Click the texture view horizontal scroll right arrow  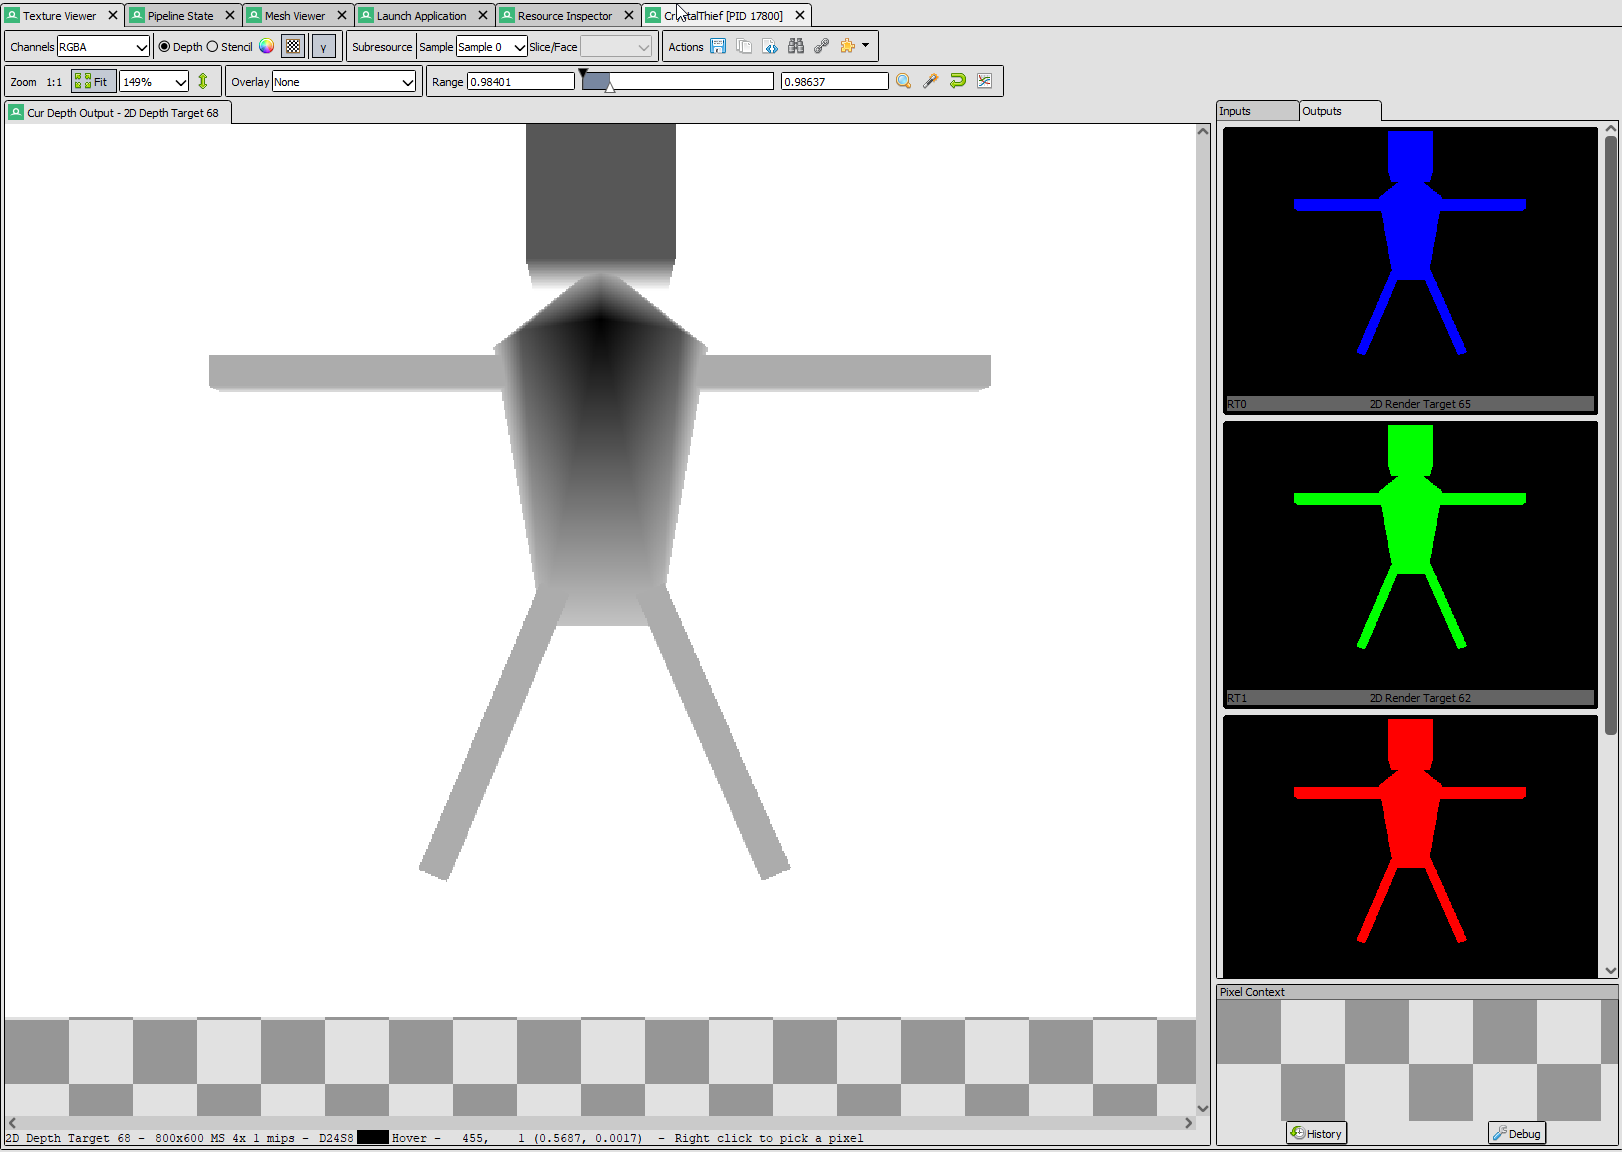(1188, 1123)
